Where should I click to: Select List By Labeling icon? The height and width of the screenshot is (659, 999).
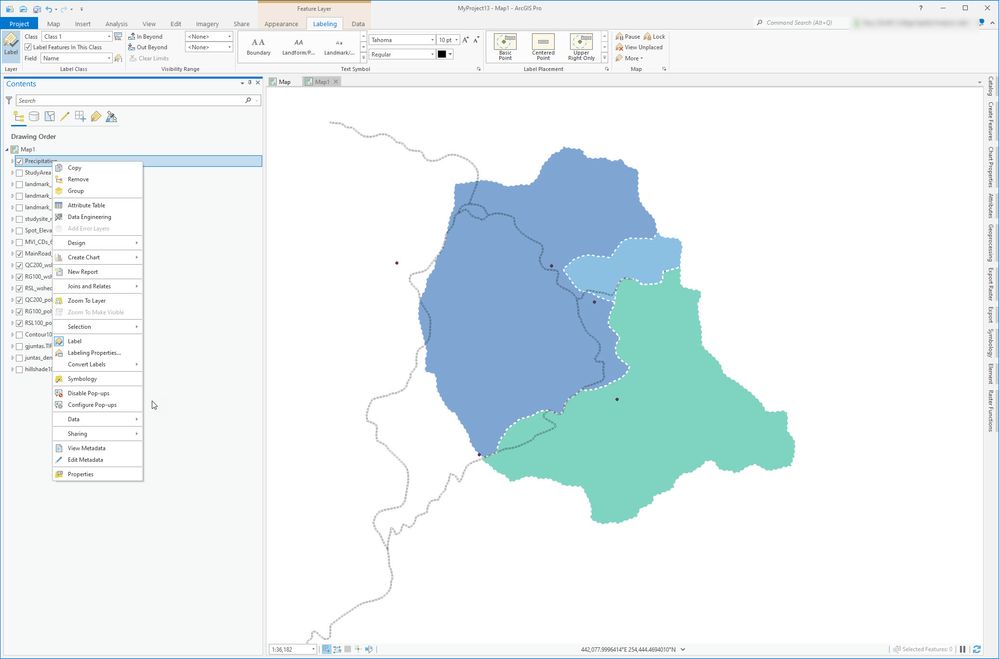[96, 117]
